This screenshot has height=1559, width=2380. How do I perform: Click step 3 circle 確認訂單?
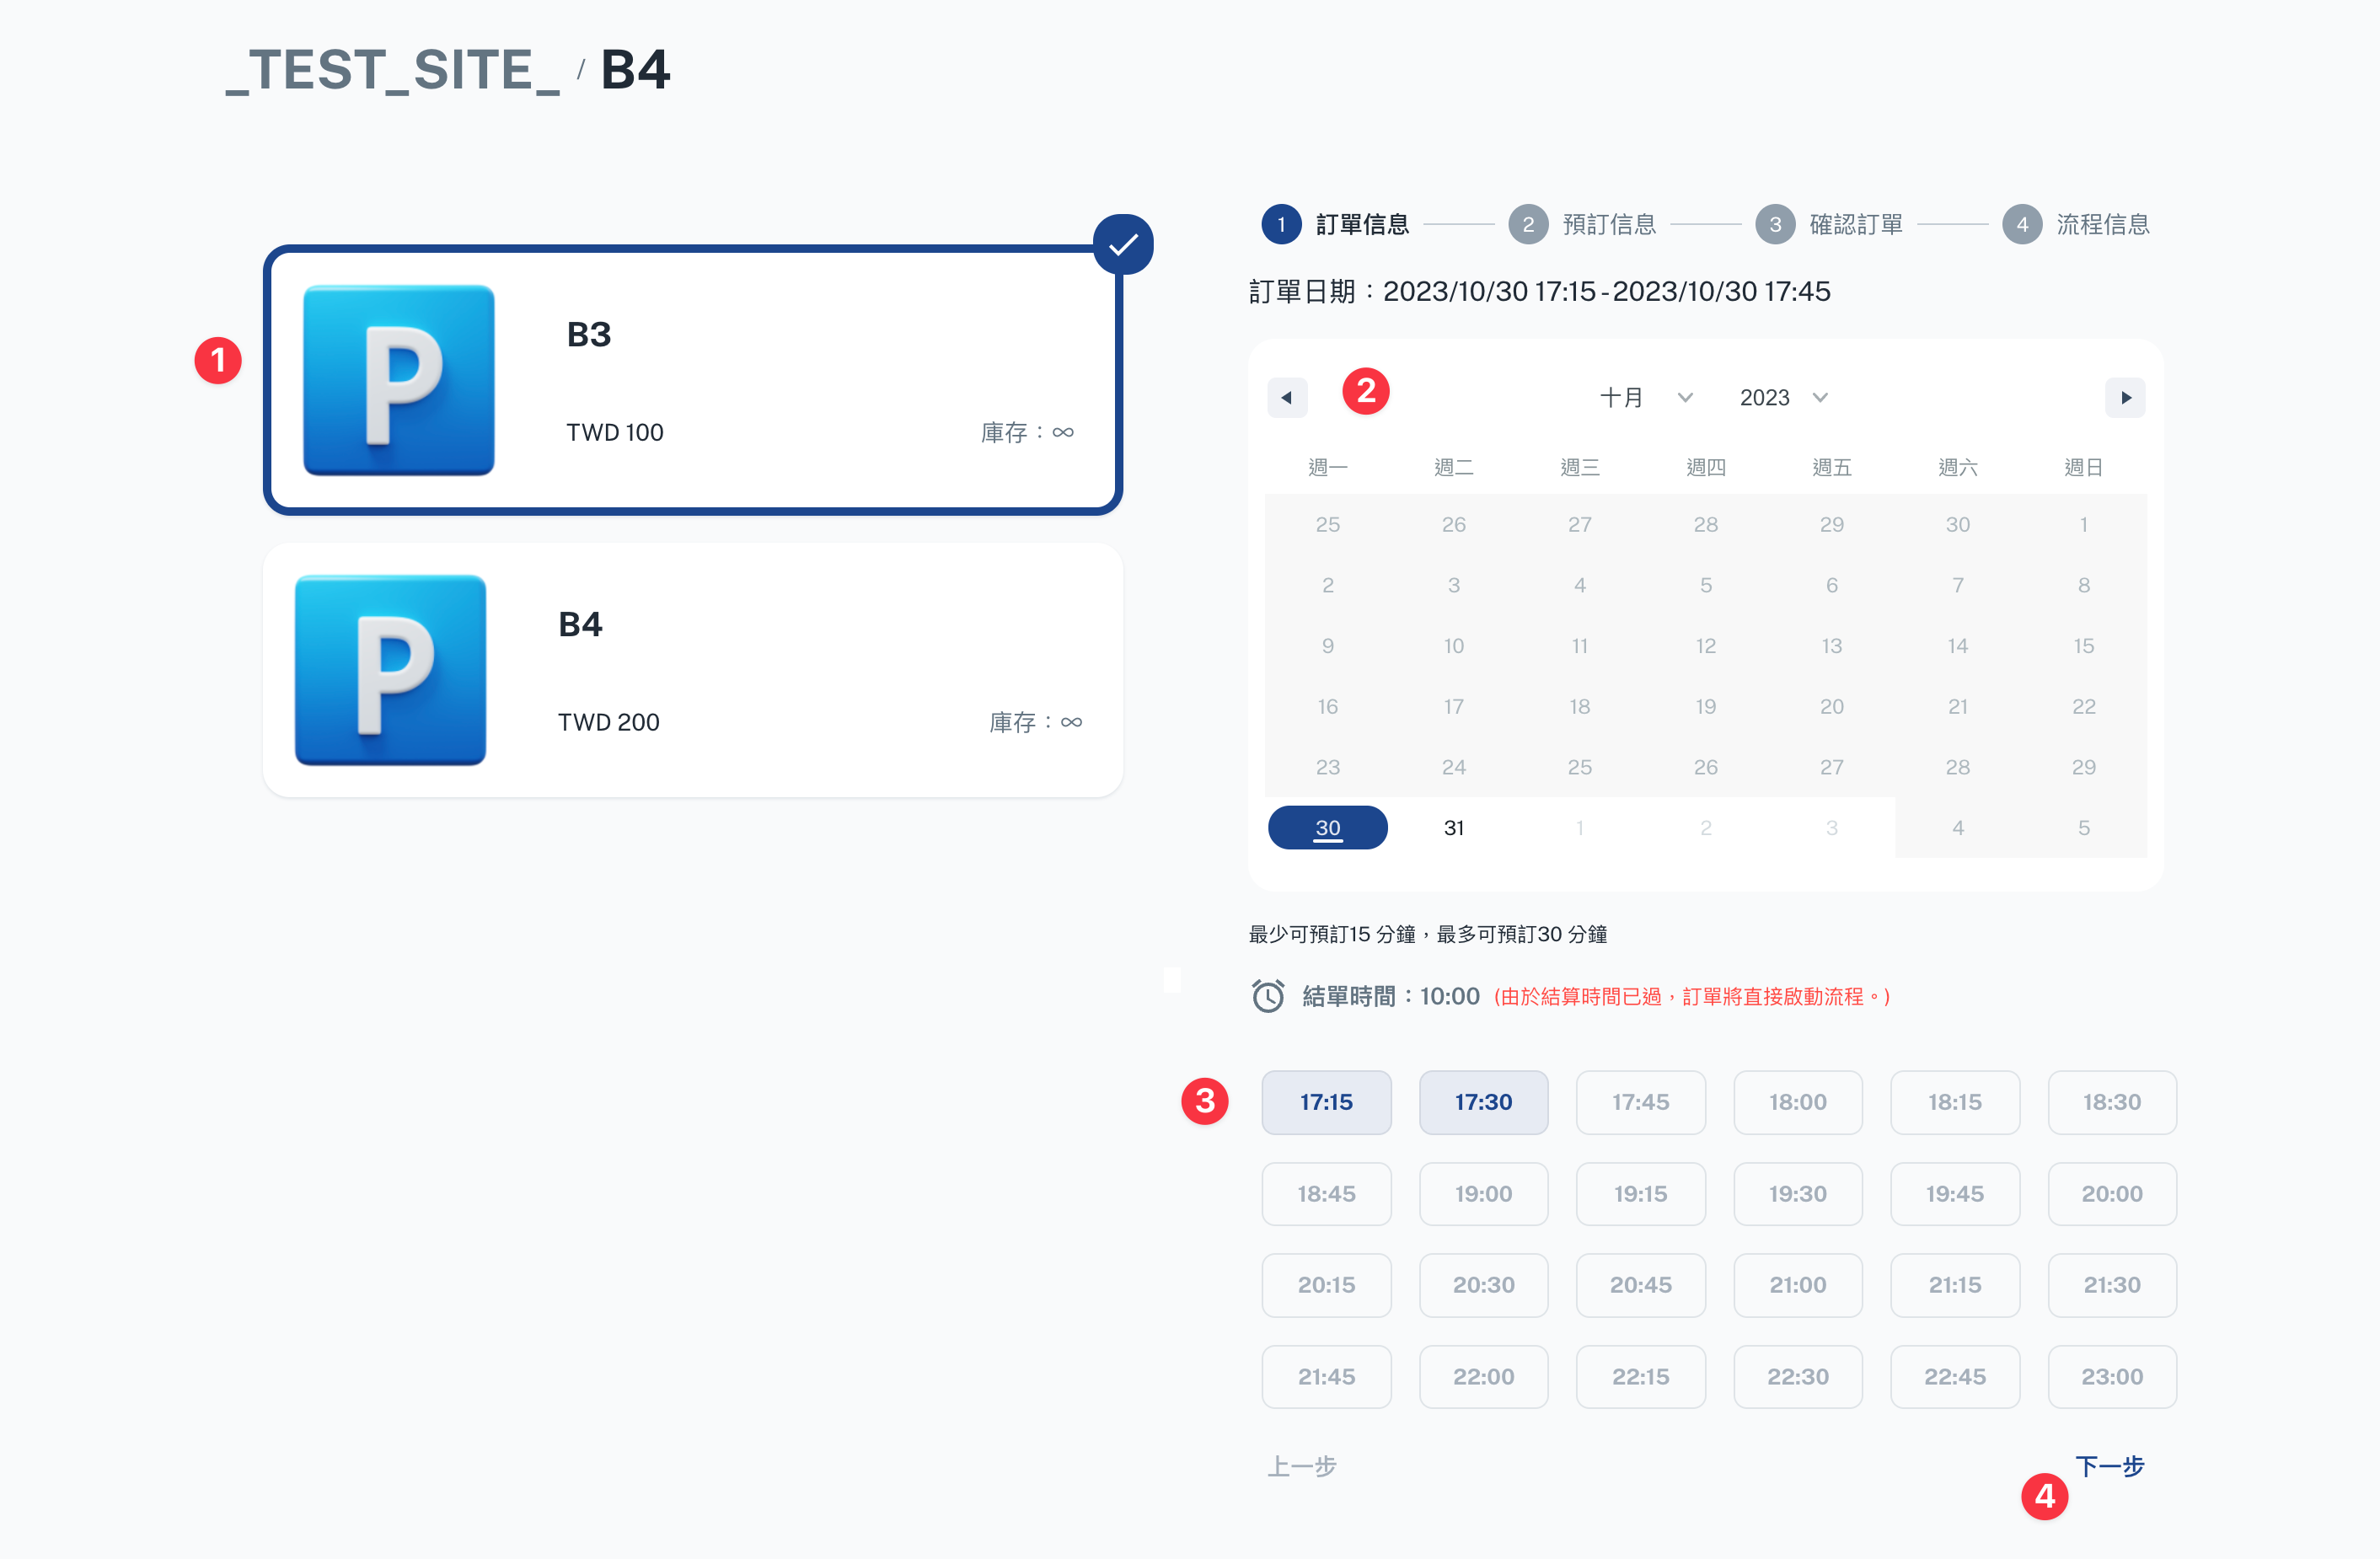[x=1775, y=224]
